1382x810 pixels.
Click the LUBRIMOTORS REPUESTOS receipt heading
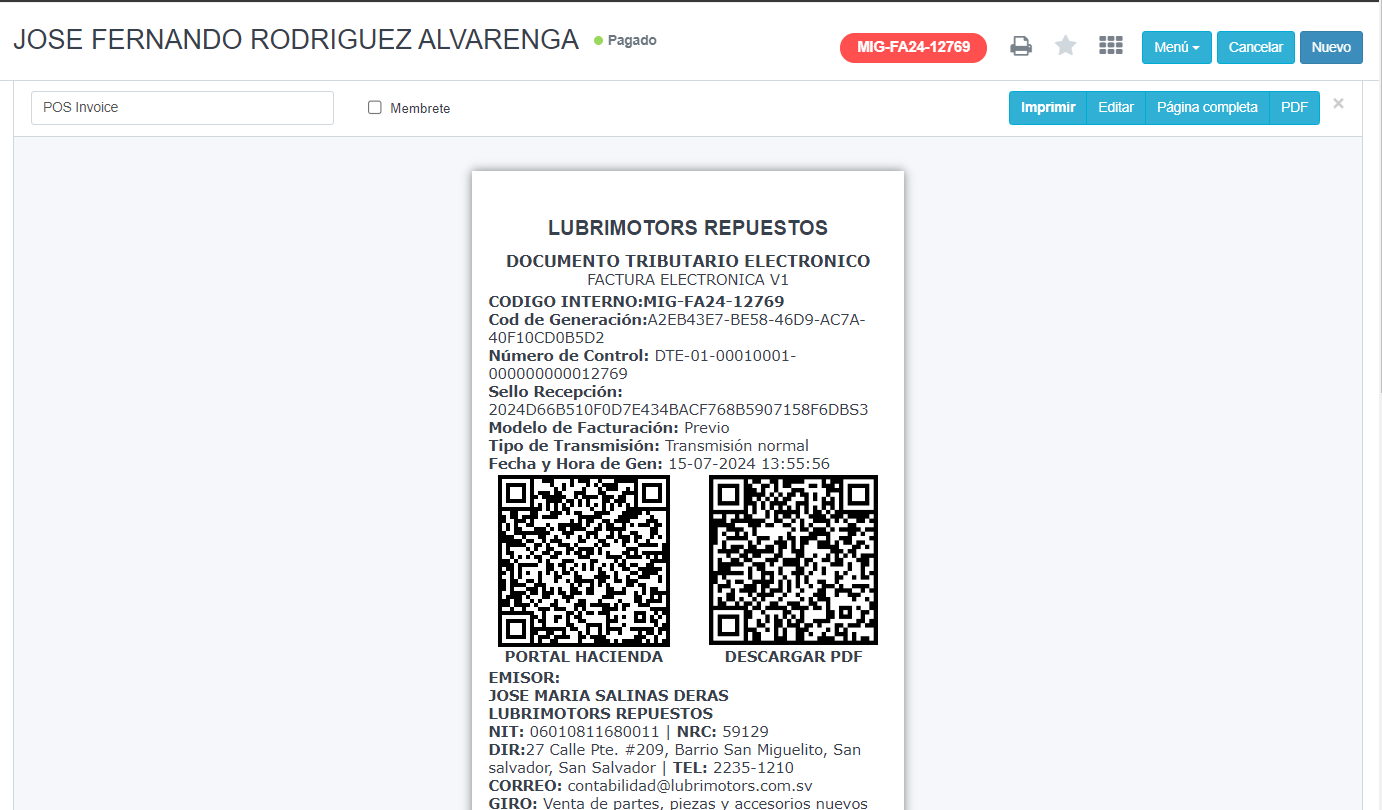688,228
